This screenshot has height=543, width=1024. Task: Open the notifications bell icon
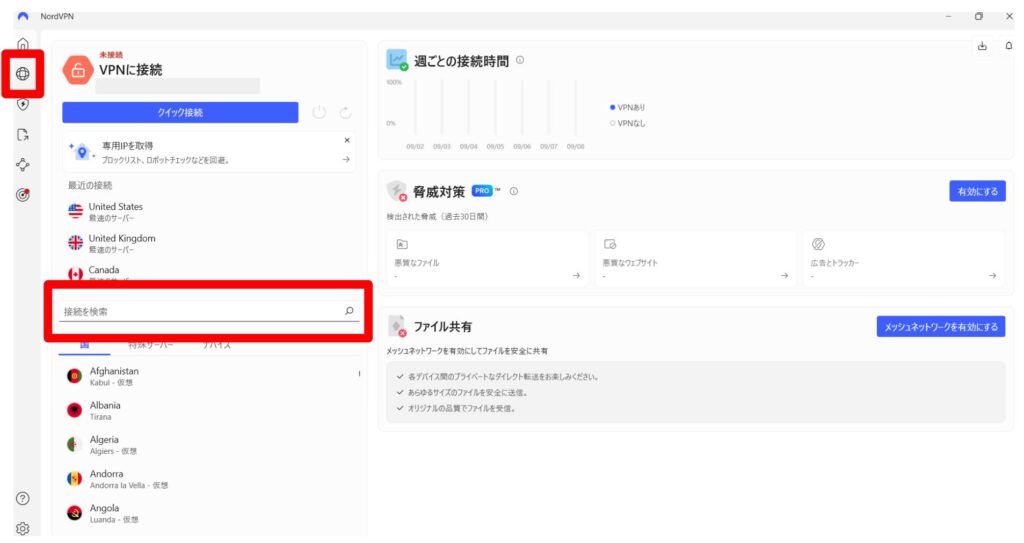click(1009, 46)
